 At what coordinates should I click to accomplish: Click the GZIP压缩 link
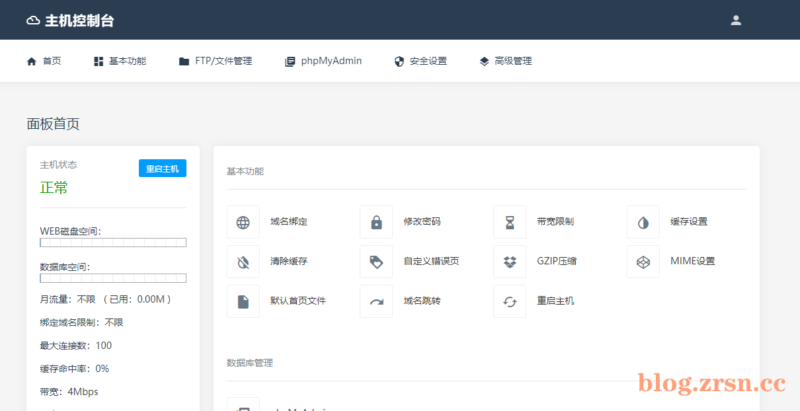(557, 262)
